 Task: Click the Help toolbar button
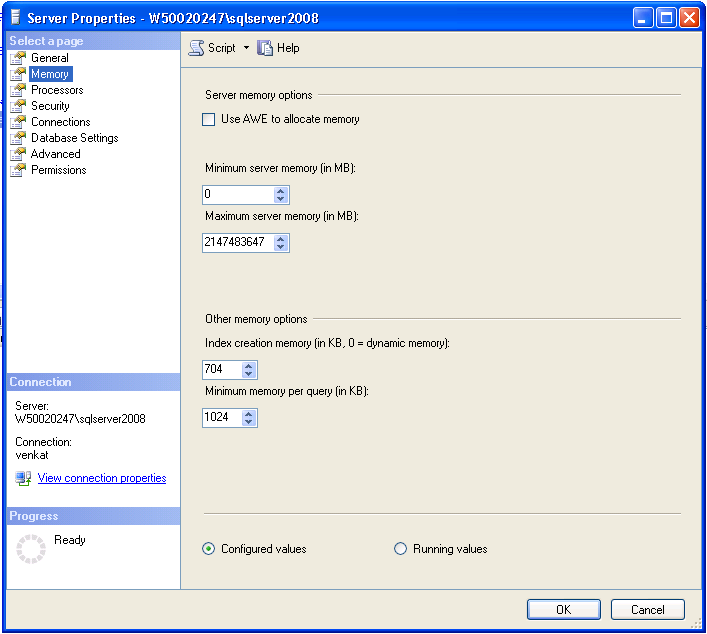278,48
